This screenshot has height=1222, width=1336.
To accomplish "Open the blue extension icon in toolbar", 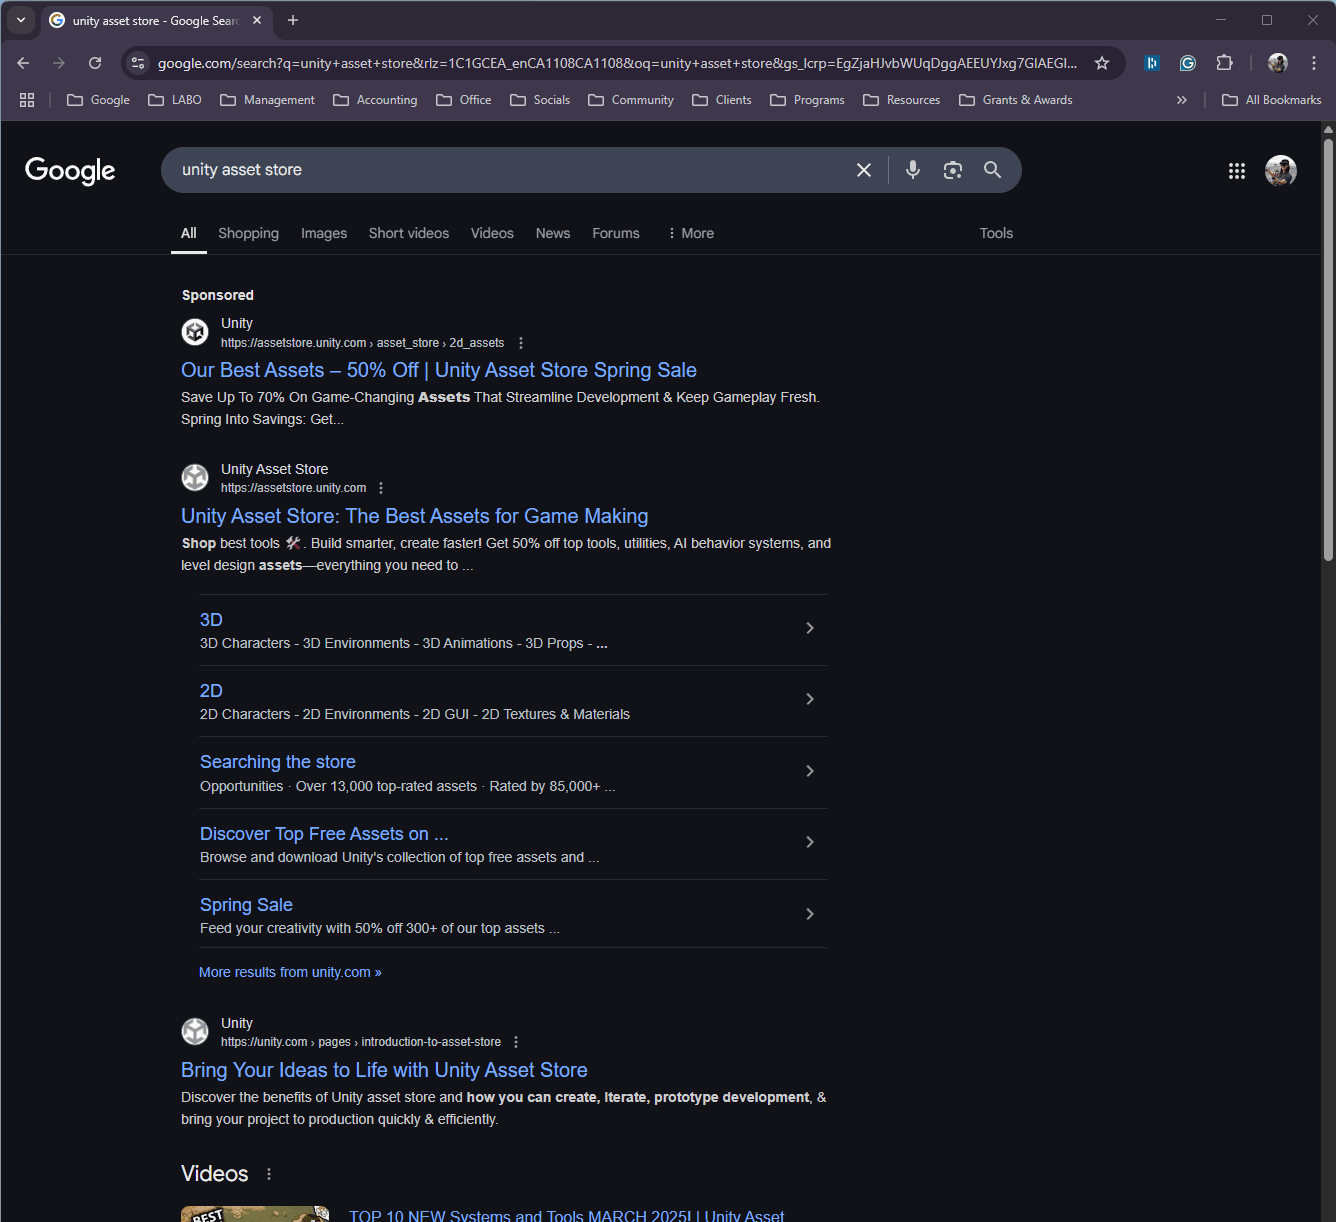I will point(1152,63).
